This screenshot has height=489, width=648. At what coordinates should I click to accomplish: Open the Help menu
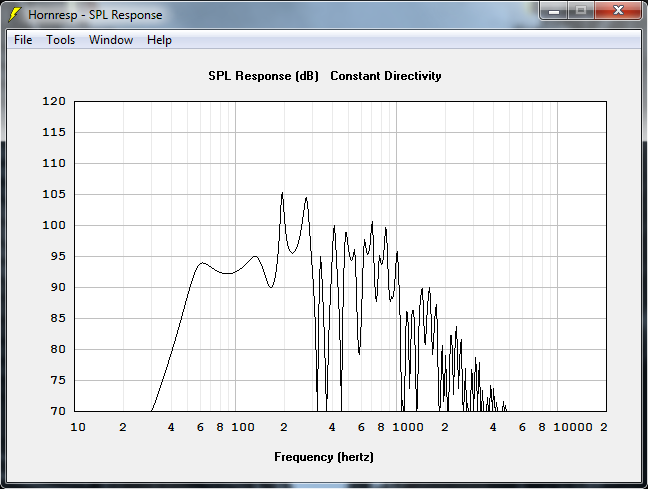click(x=159, y=40)
